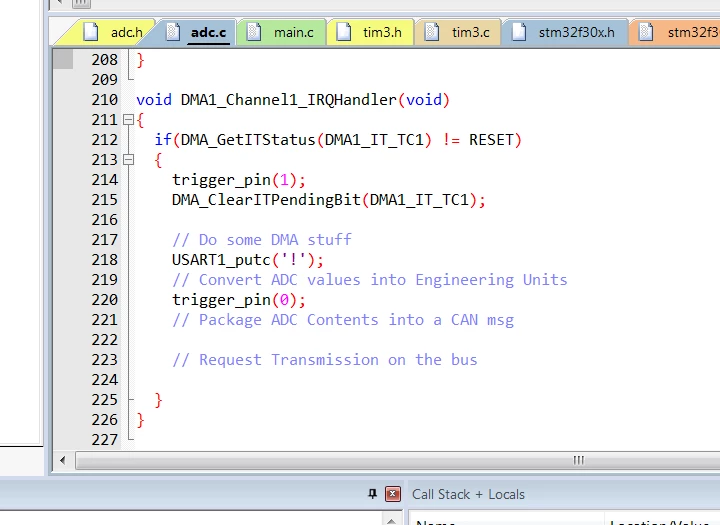This screenshot has height=525, width=720.
Task: Open the main.c tab
Action: (x=281, y=32)
